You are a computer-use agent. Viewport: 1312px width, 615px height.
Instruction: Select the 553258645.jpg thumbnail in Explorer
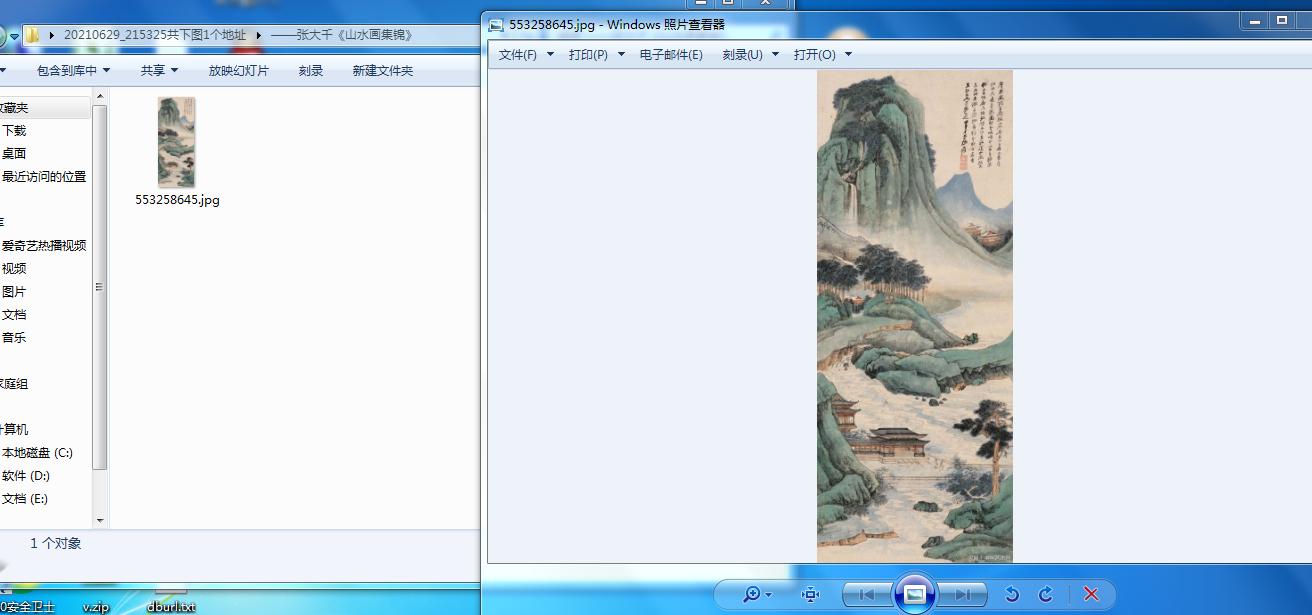click(x=177, y=141)
